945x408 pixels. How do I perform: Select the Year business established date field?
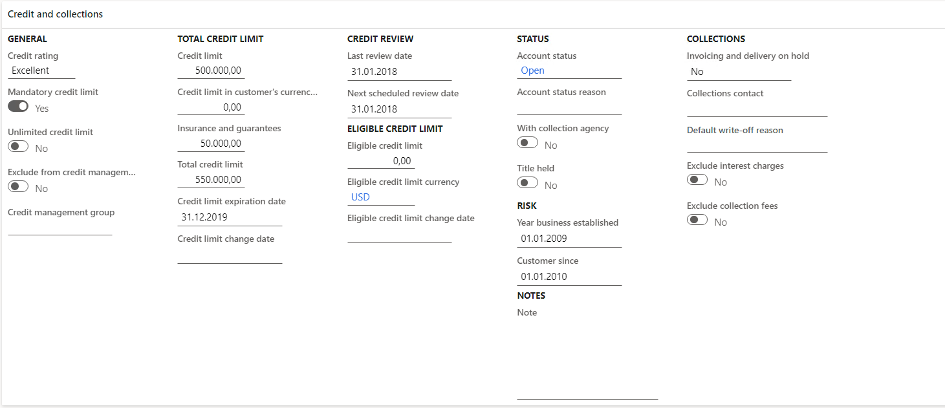click(x=568, y=240)
